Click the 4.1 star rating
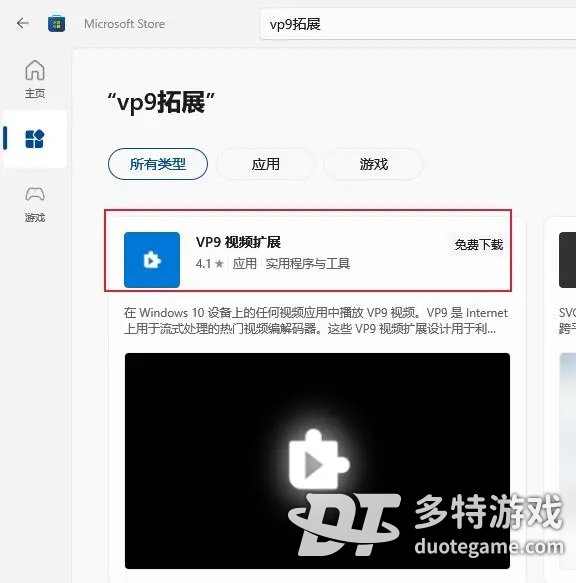Image resolution: width=576 pixels, height=583 pixels. click(x=210, y=264)
